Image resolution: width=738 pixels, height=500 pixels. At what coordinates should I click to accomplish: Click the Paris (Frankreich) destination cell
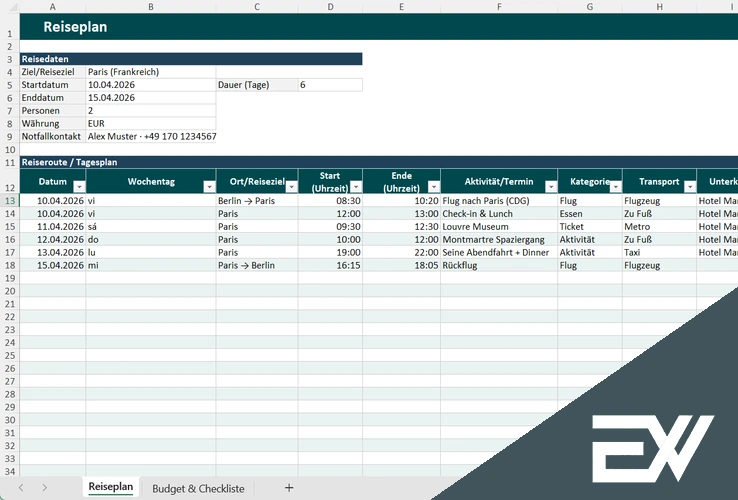(150, 72)
